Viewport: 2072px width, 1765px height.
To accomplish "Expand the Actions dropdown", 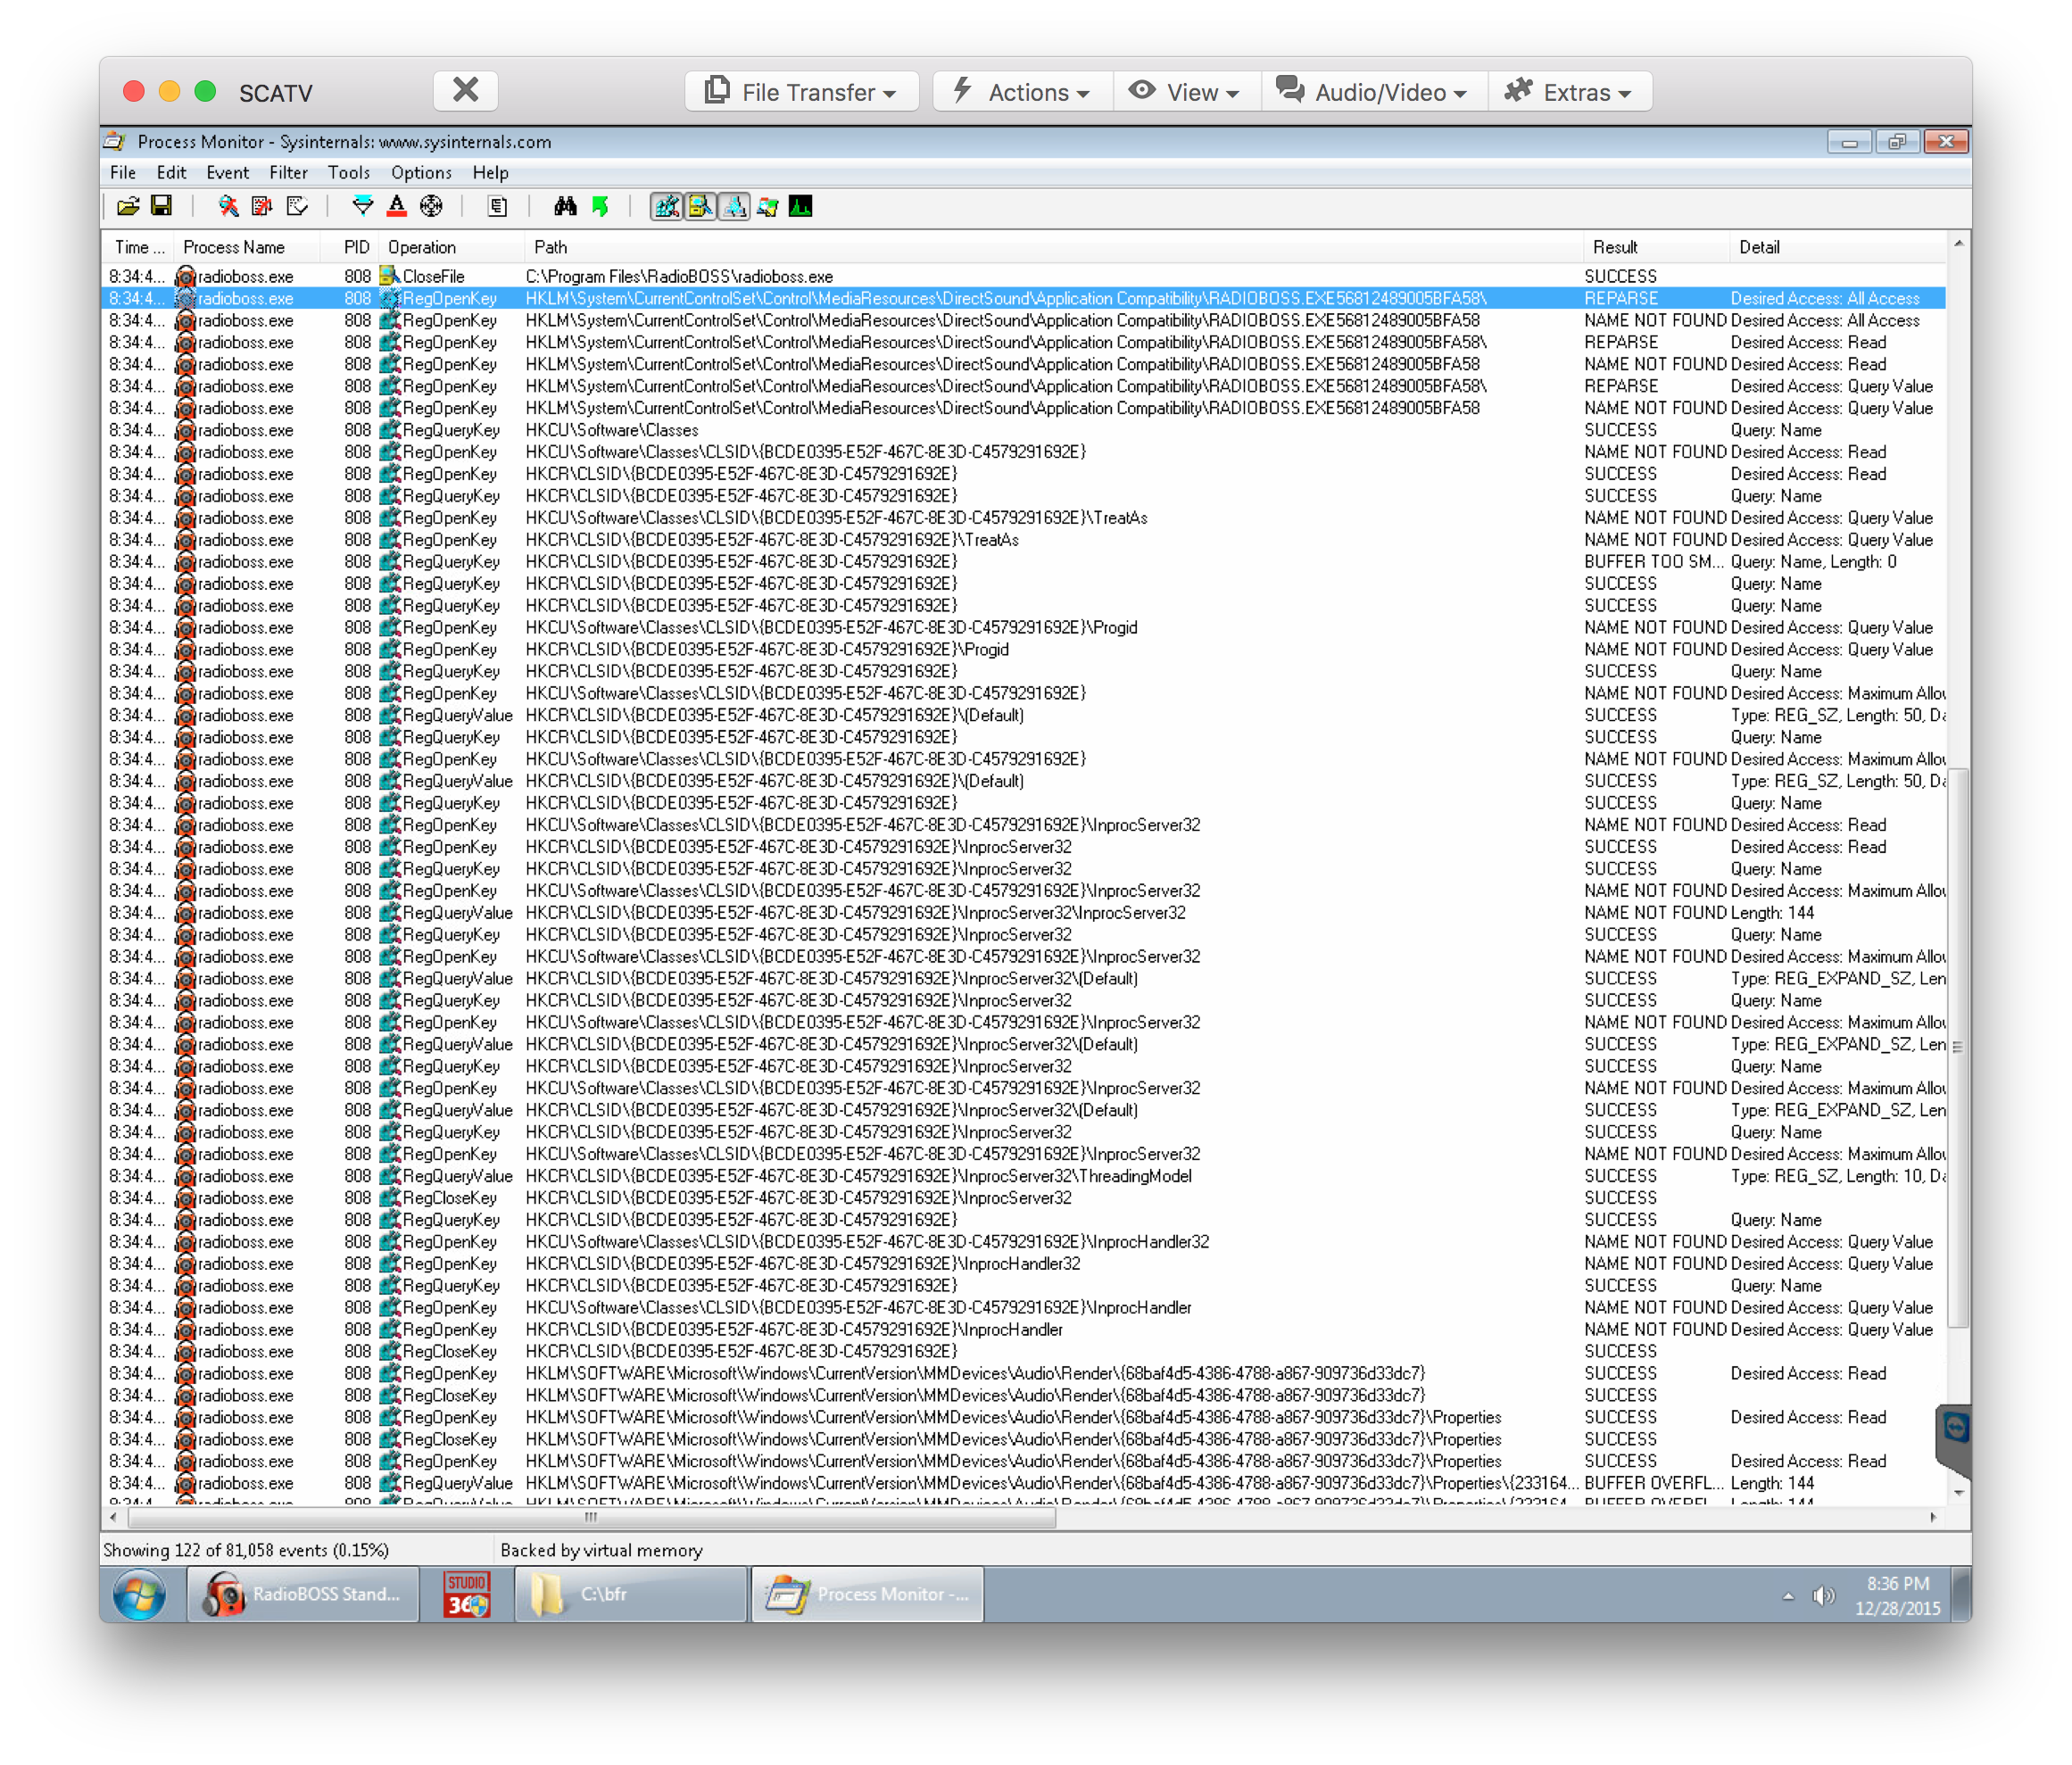I will 1022,92.
